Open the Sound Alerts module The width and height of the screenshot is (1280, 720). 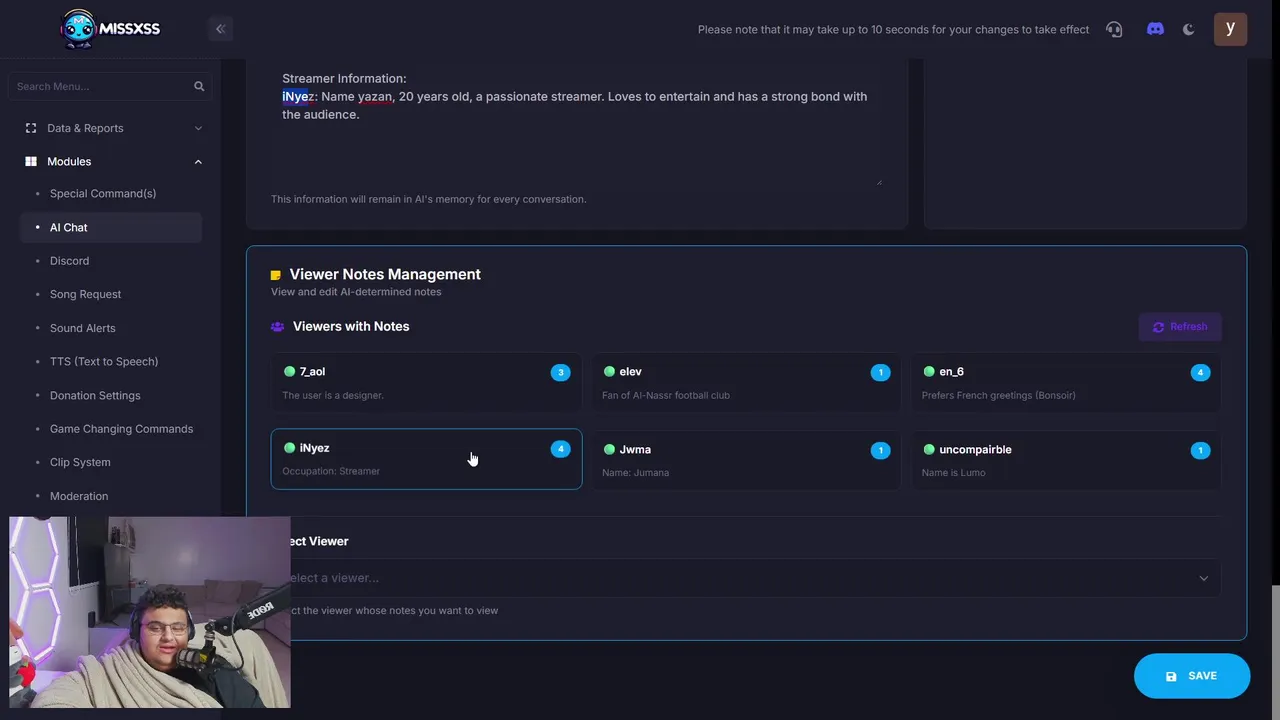[82, 328]
